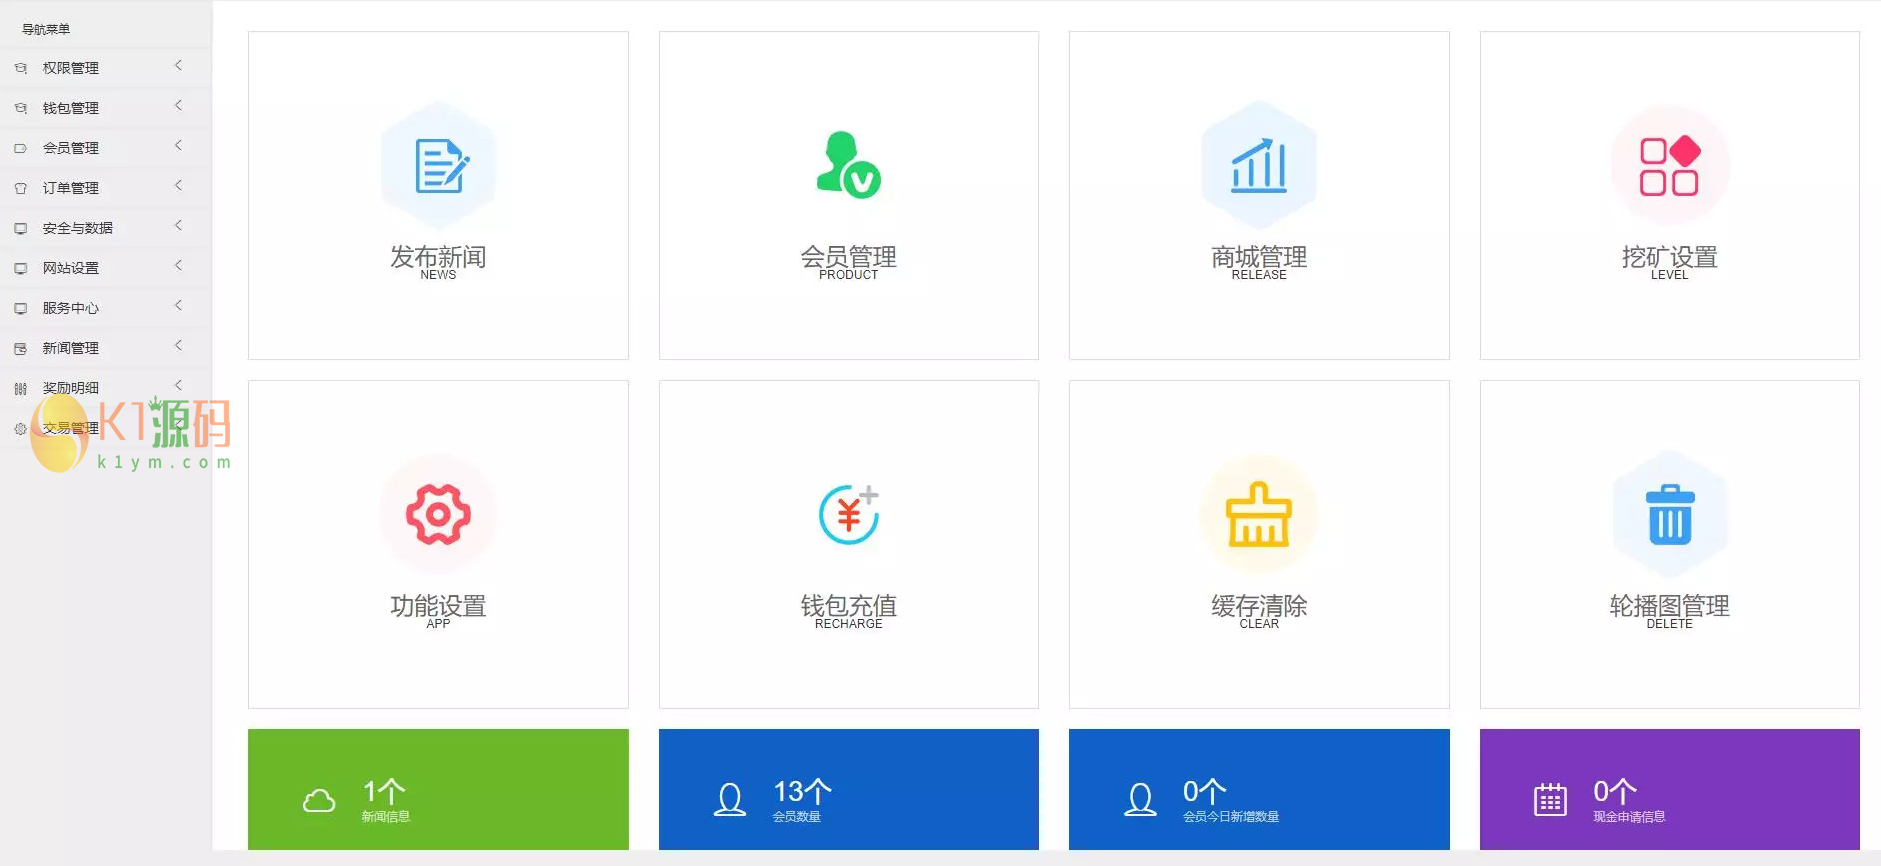This screenshot has height=866, width=1881.
Task: Click the green user icon above 会员管理 PRODUCT
Action: pos(848,165)
